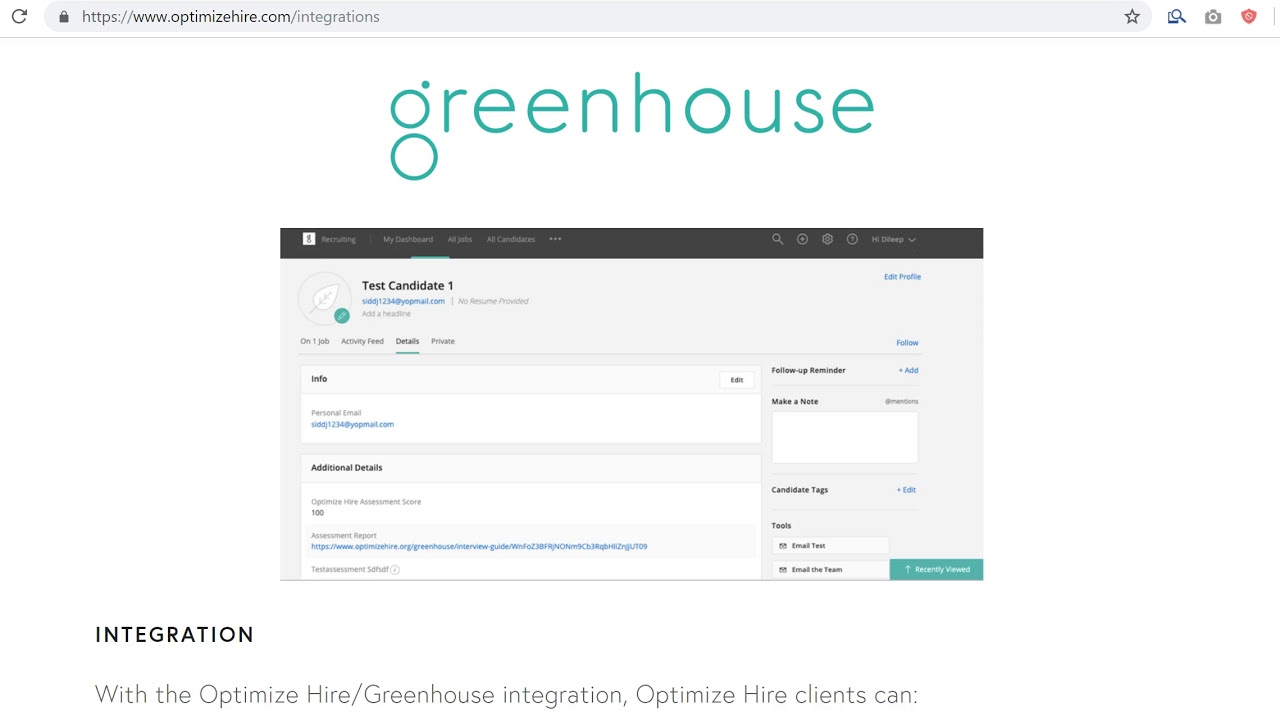Click the Optimize Hire Assessment Score label
Image resolution: width=1280 pixels, height=720 pixels.
tap(366, 502)
